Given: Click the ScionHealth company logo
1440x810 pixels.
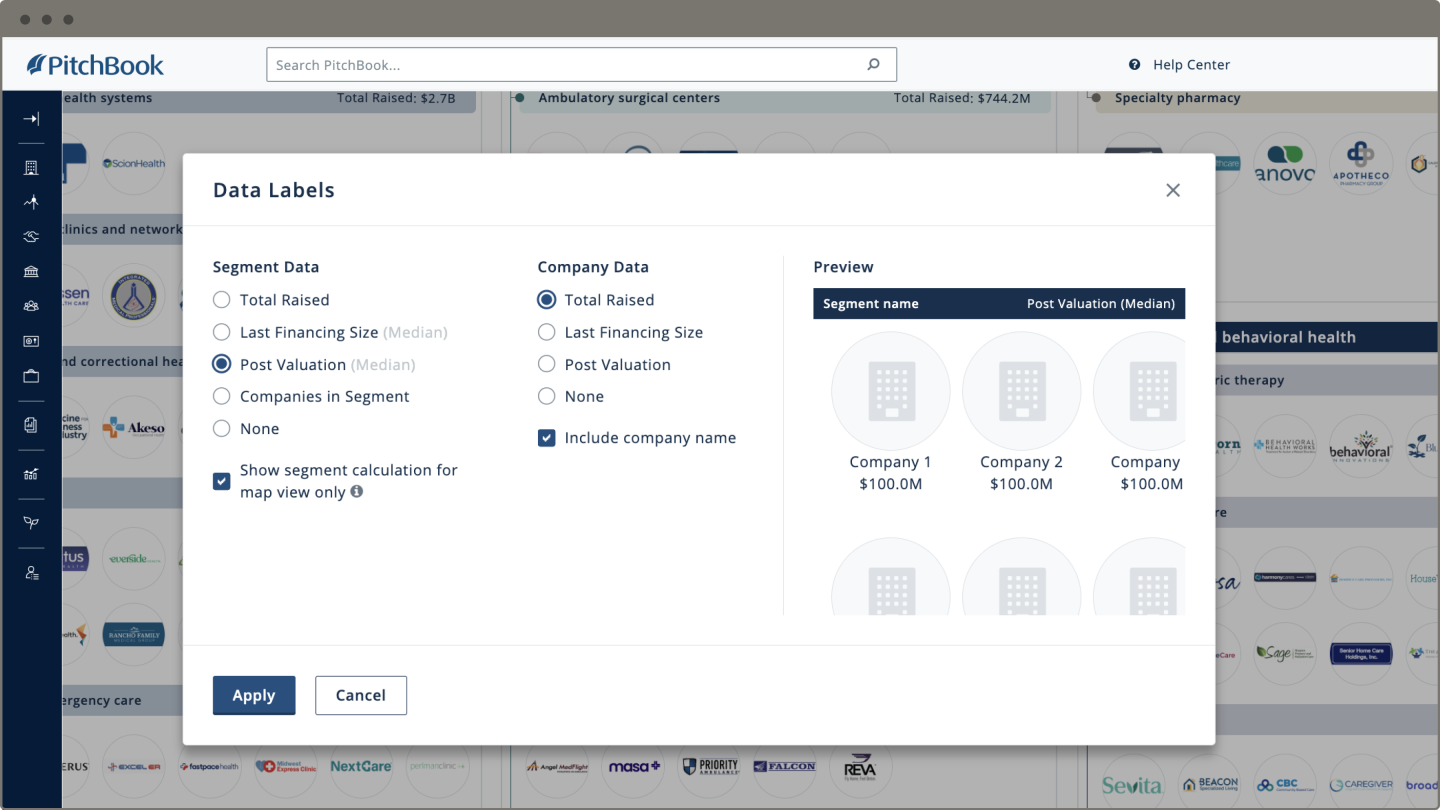Looking at the screenshot, I should click(x=134, y=163).
